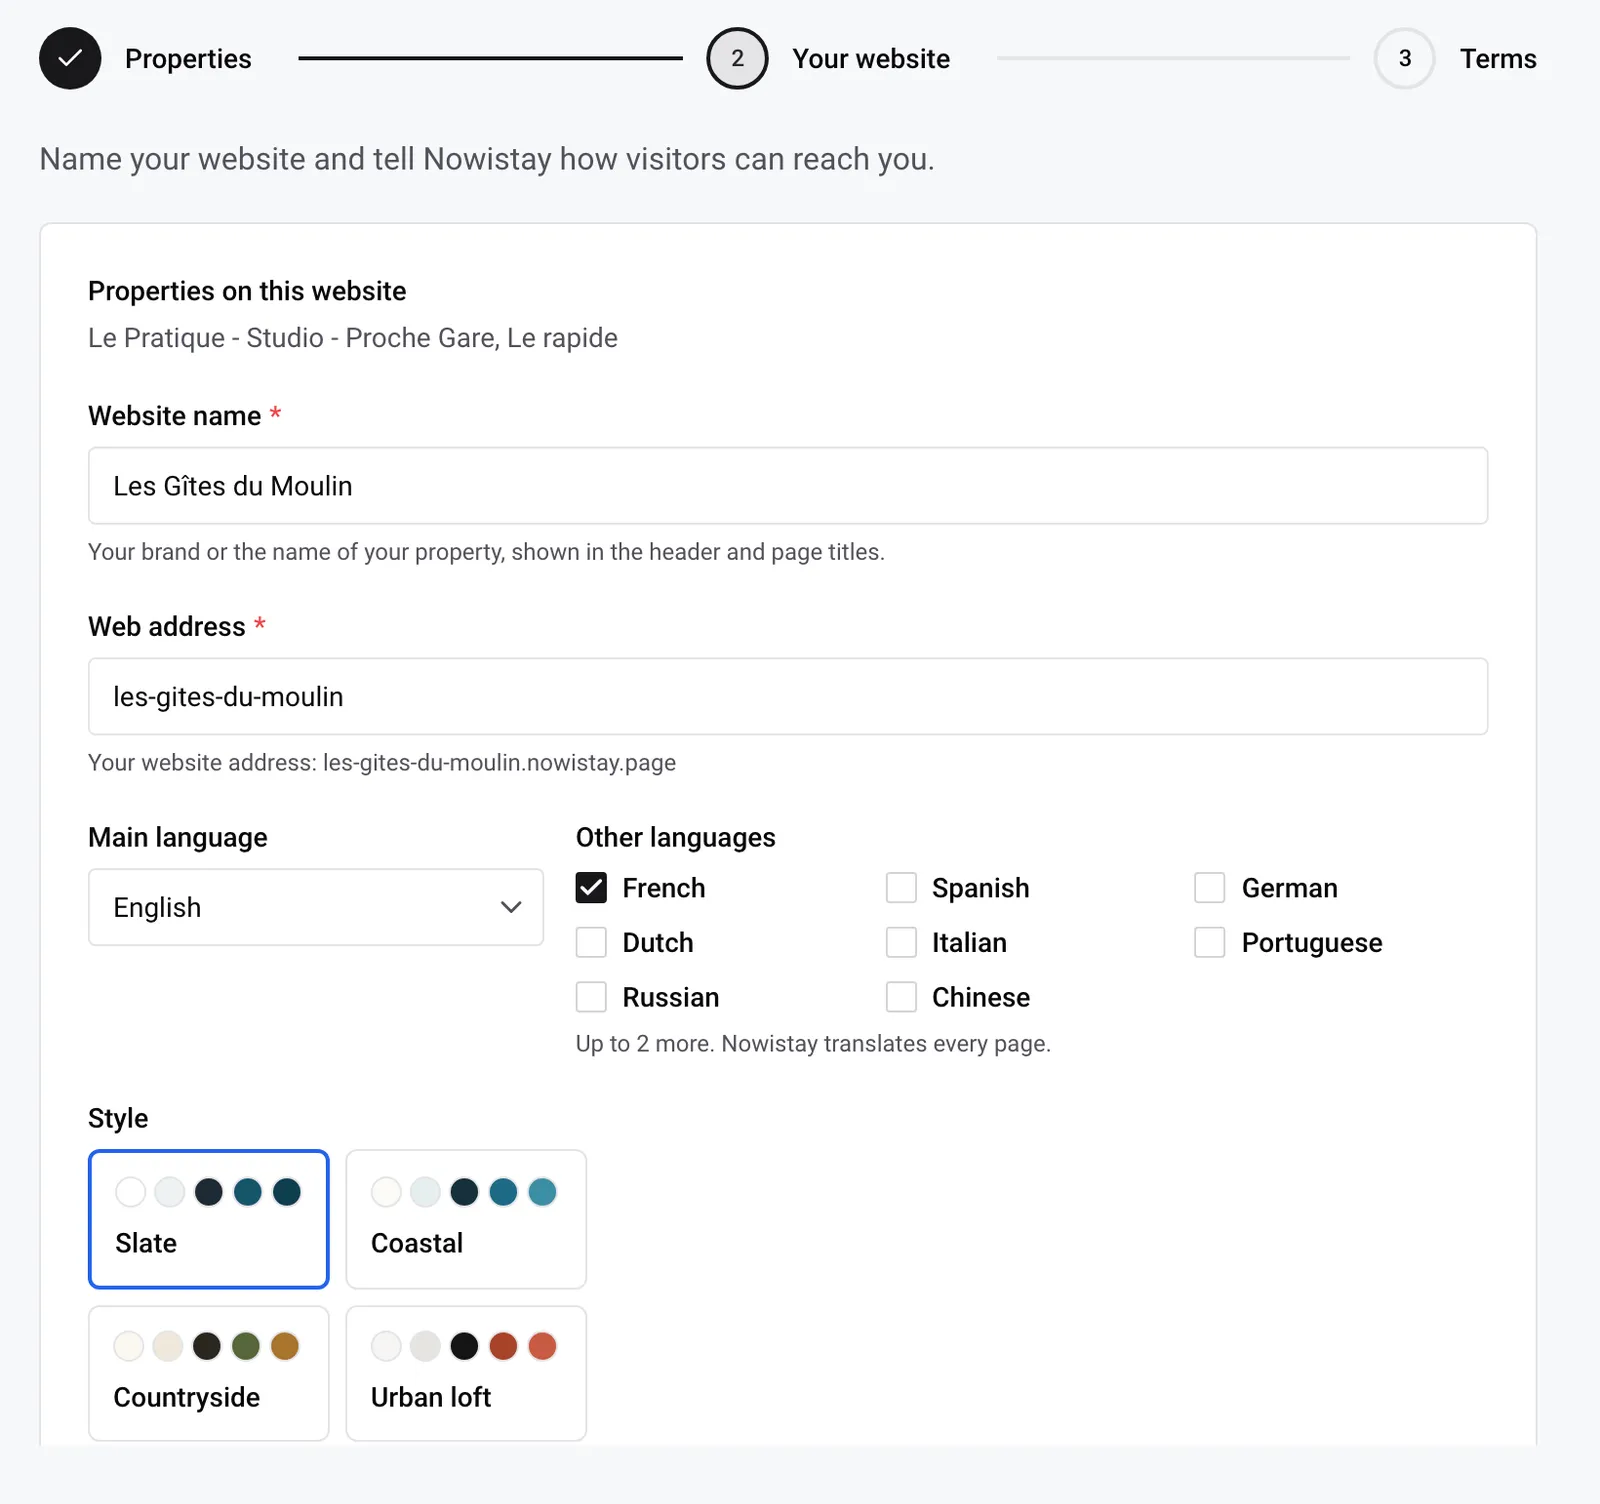Click the "Properties on this website" heading
This screenshot has width=1600, height=1504.
tap(247, 291)
